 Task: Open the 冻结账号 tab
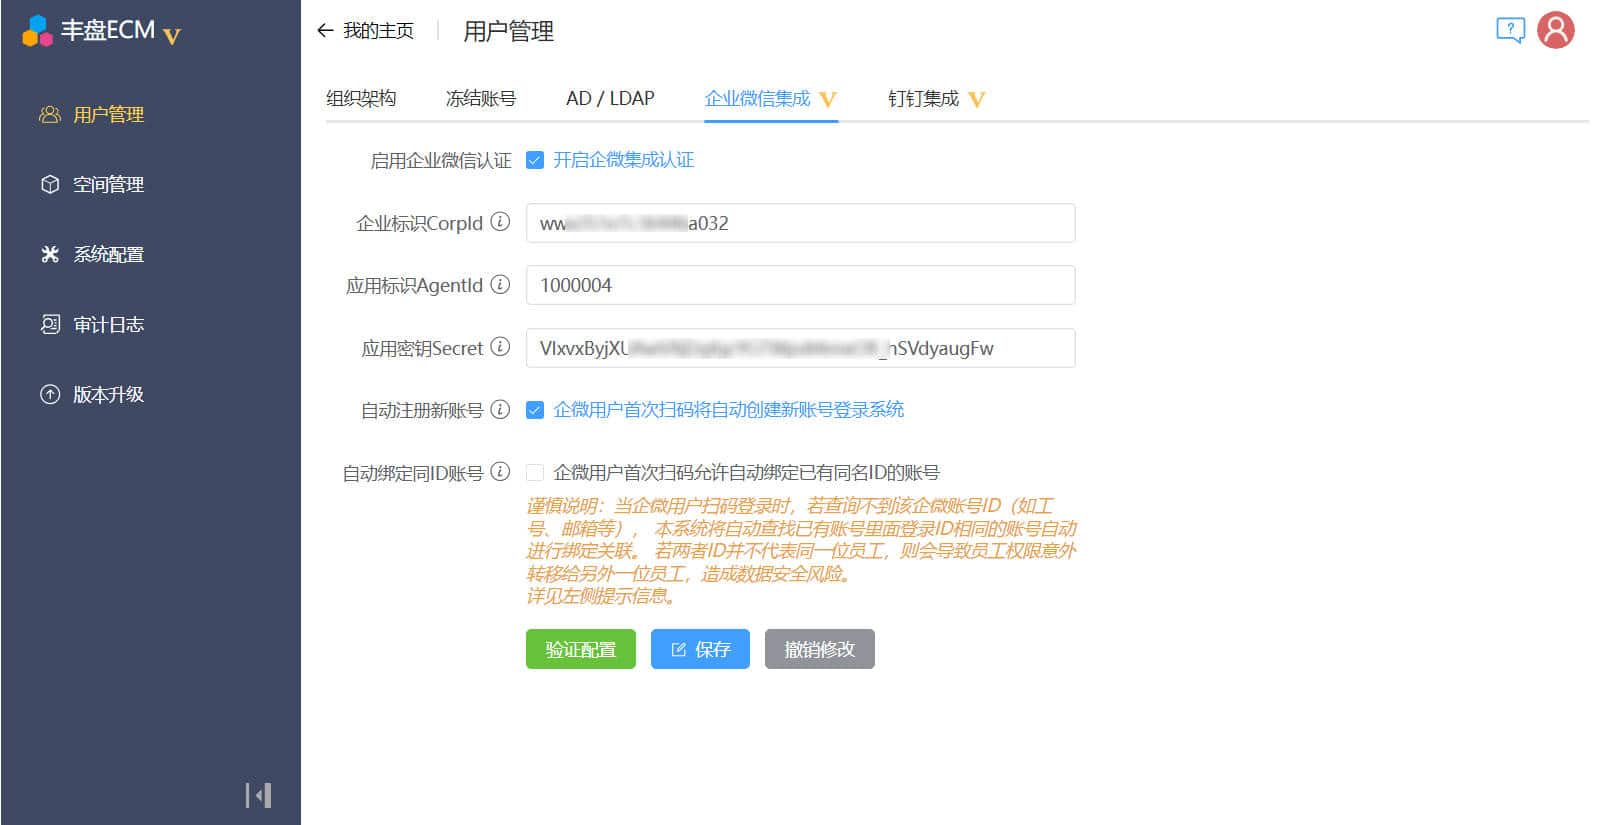click(x=480, y=98)
